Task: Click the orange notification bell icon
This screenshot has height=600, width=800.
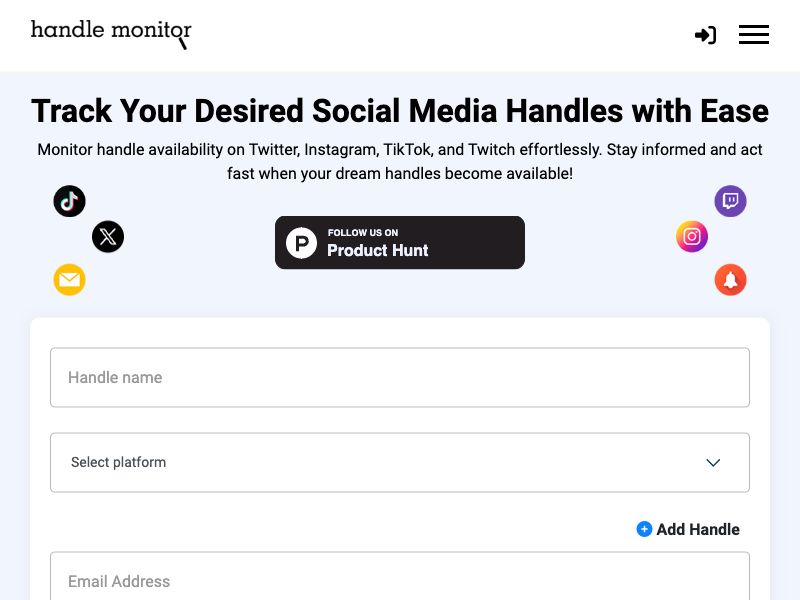Action: click(x=730, y=280)
